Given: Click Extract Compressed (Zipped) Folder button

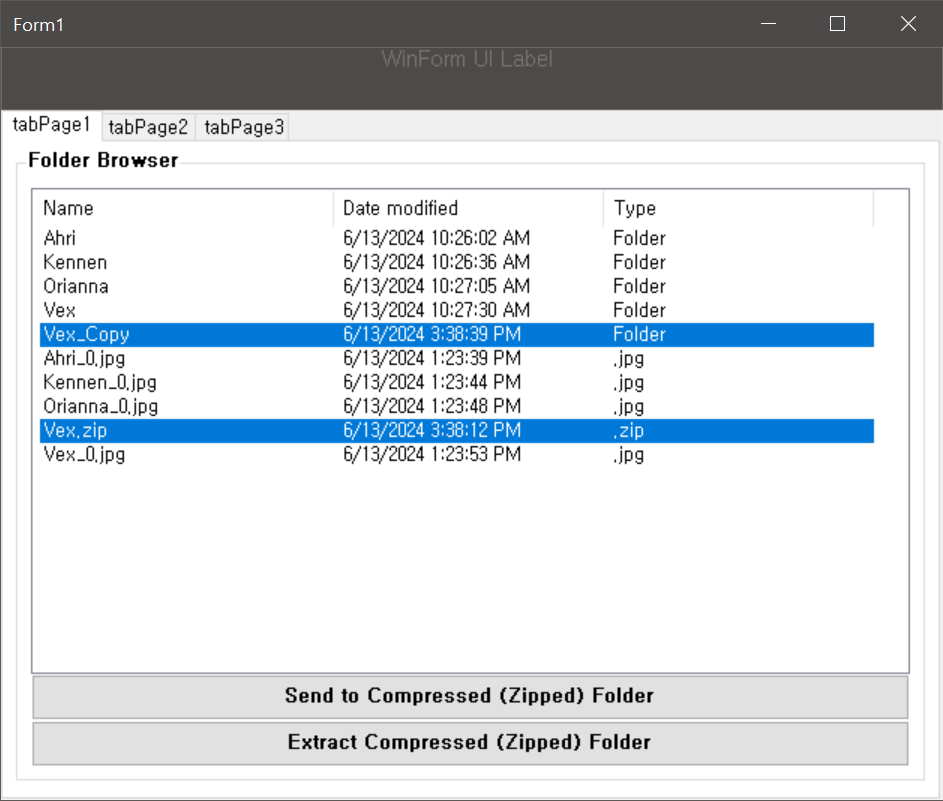Looking at the screenshot, I should pos(470,743).
